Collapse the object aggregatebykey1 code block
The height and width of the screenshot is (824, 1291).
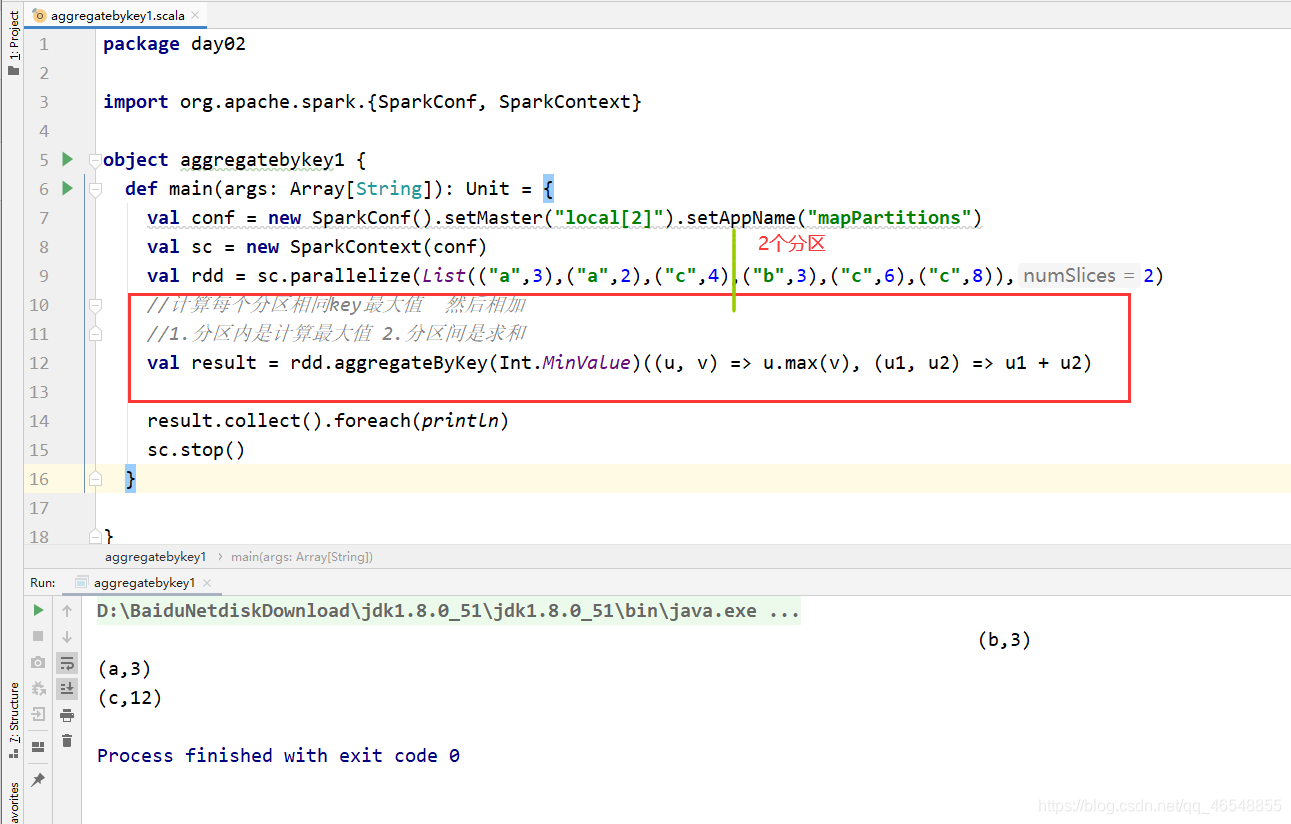(x=95, y=160)
